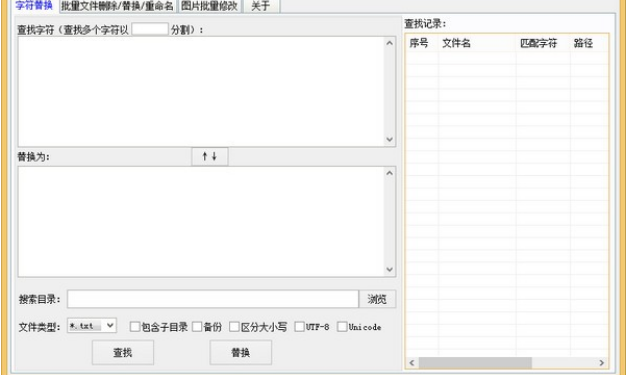The height and width of the screenshot is (375, 632).
Task: Toggle the 区分大小写 case-sensitive option
Action: [234, 327]
